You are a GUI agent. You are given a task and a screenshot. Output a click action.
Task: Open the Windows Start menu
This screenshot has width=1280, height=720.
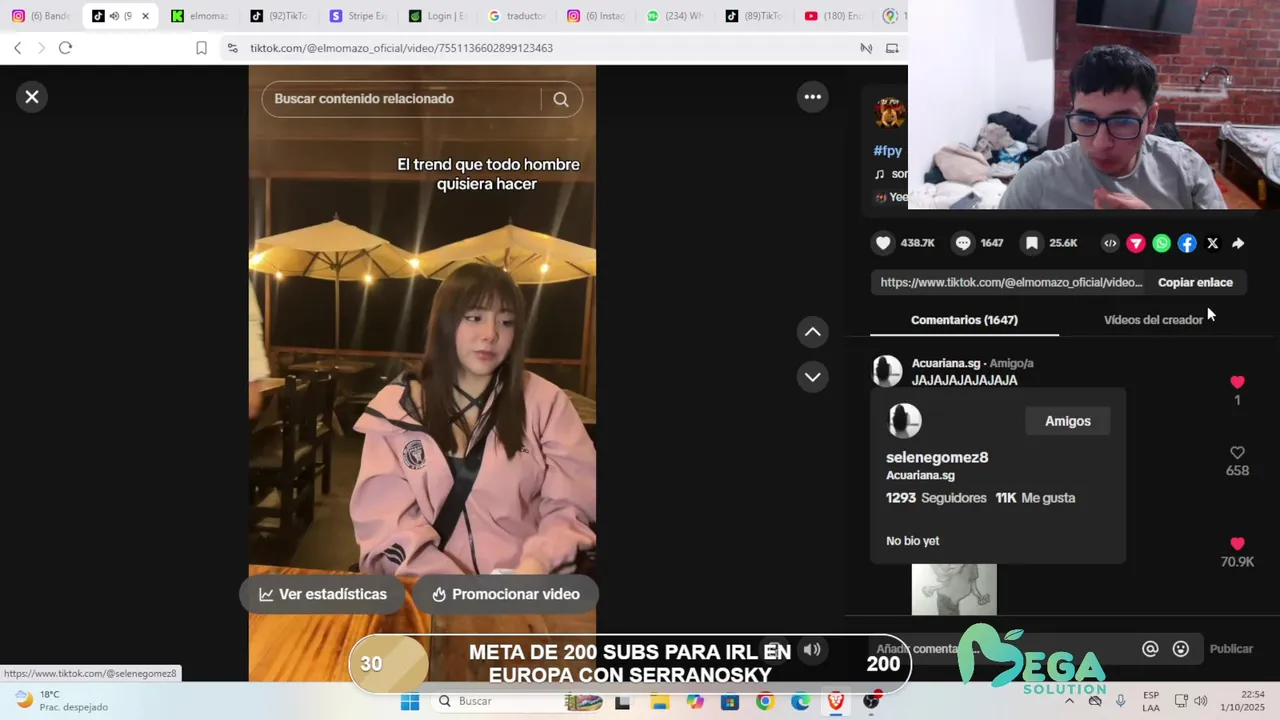coord(410,702)
